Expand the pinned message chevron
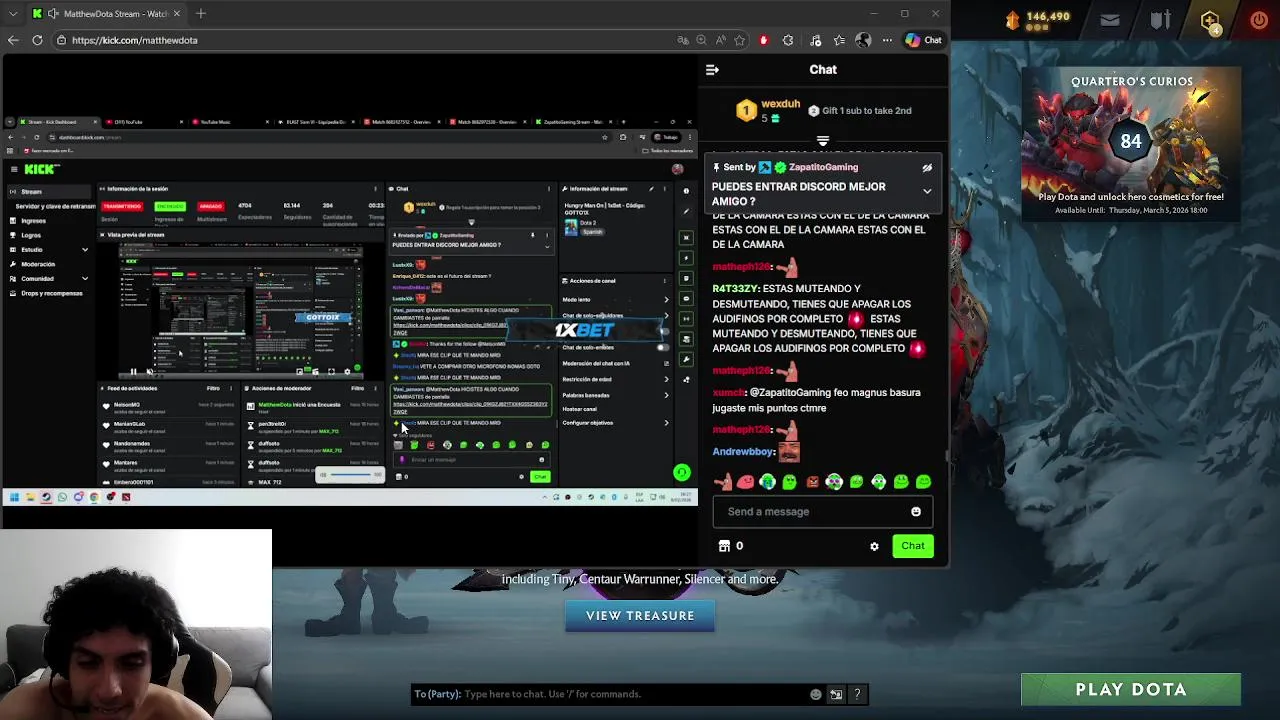The image size is (1280, 720). [x=927, y=191]
